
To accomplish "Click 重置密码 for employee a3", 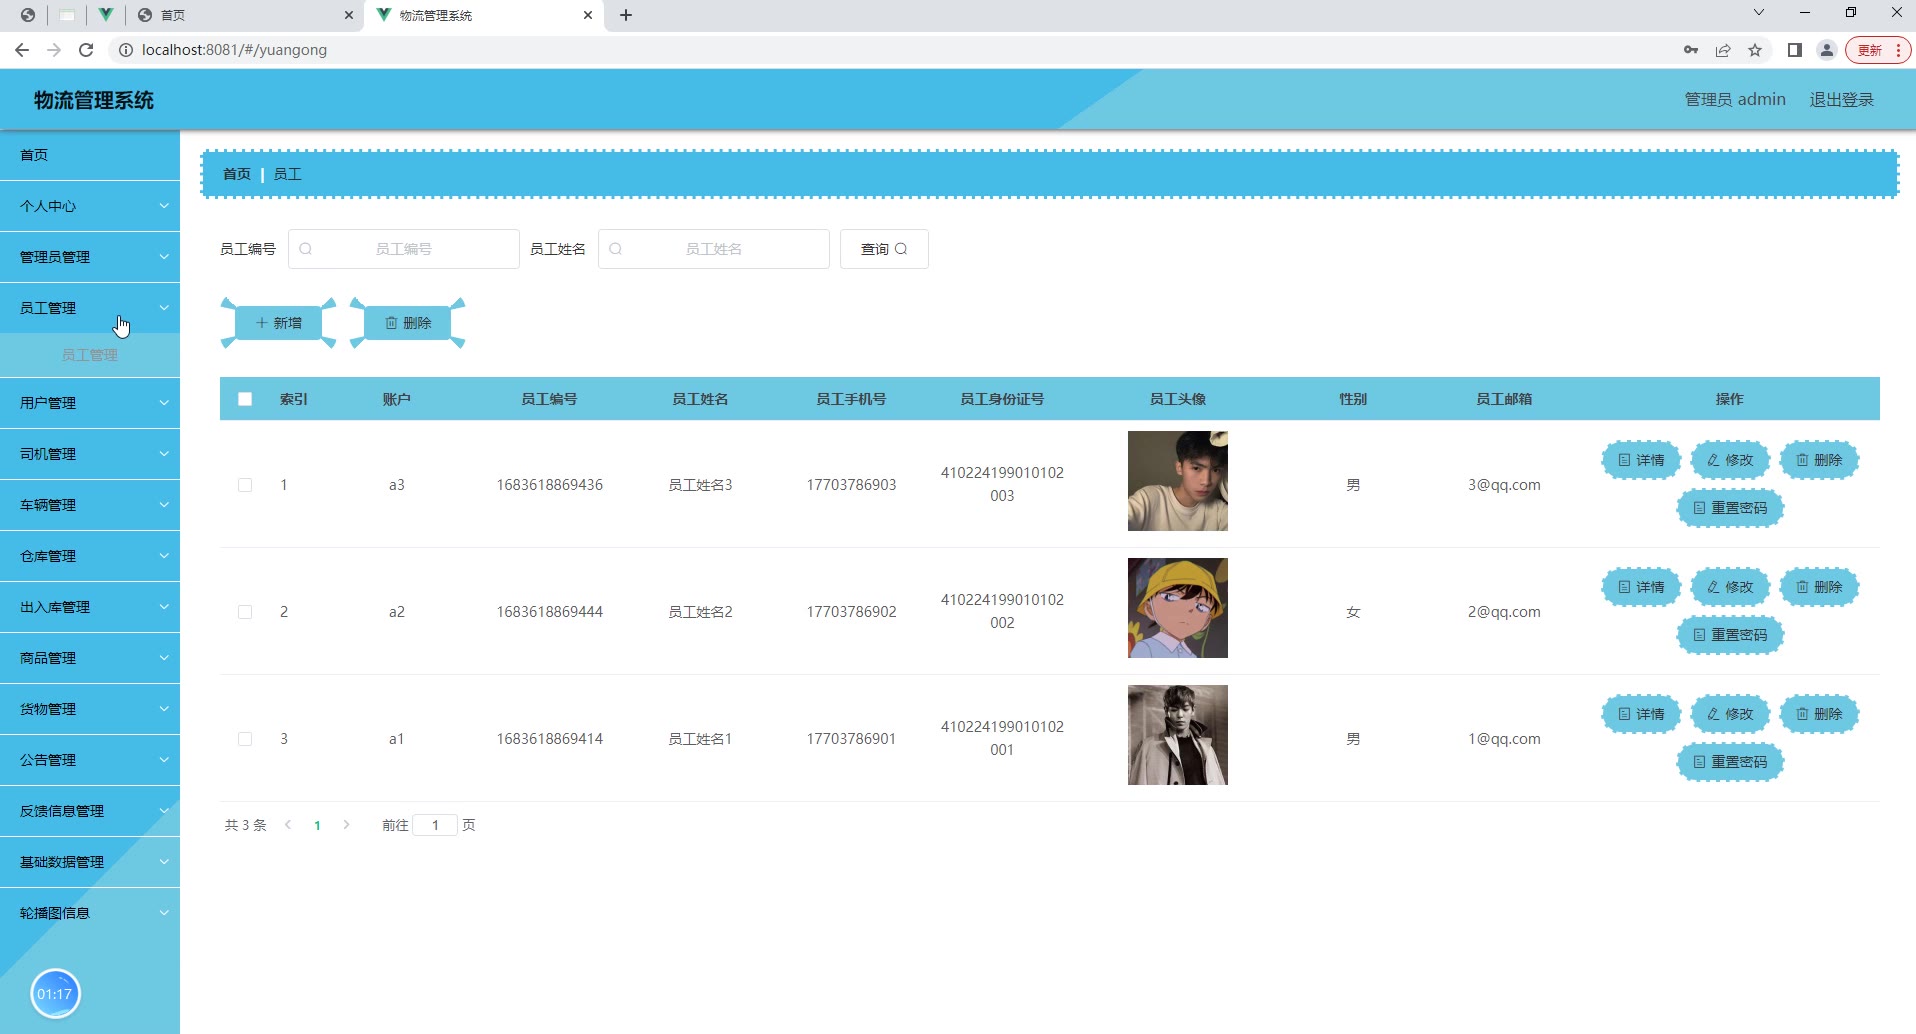I will click(1730, 508).
